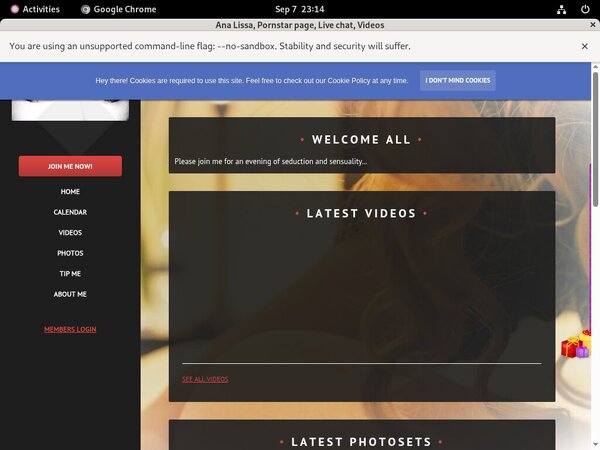Click the logo image in sidebar
Viewport: 600px width, 450px height.
click(70, 109)
